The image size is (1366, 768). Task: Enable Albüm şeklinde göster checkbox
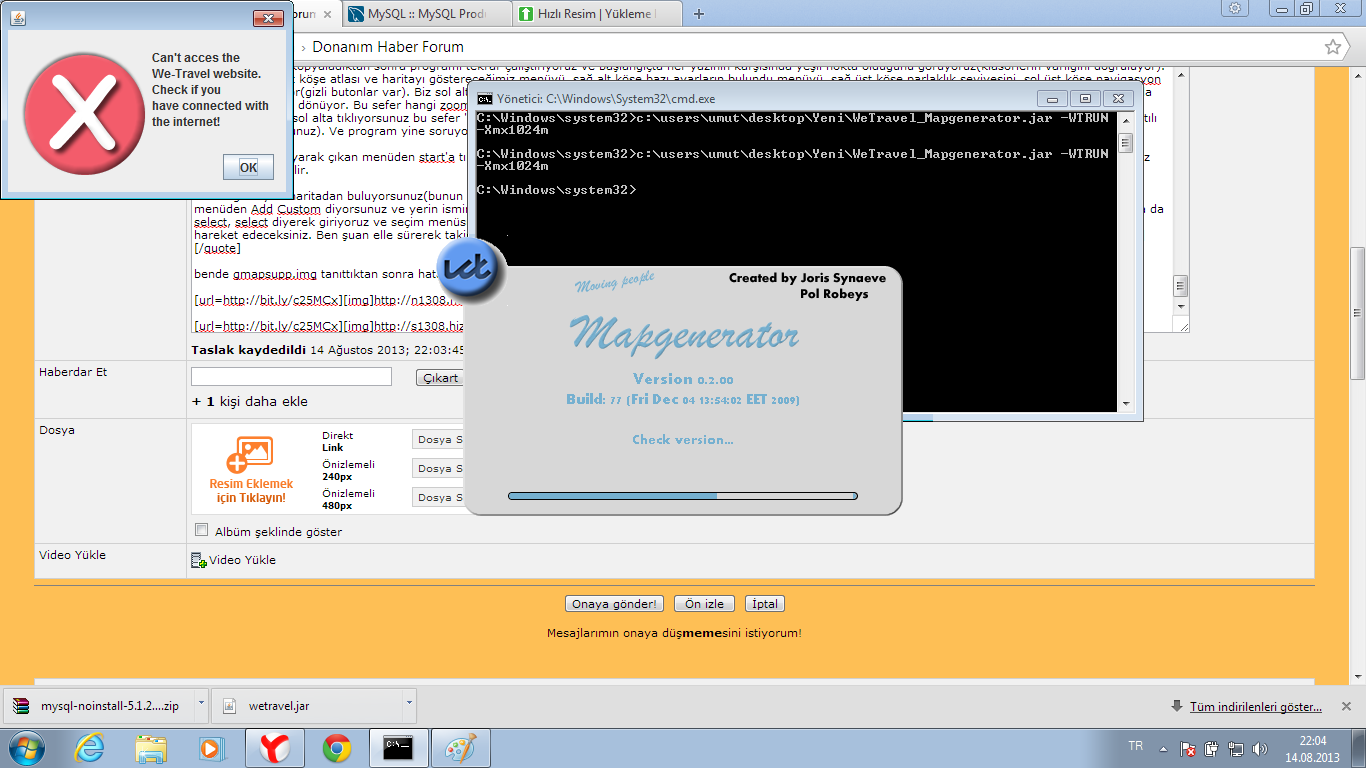202,530
